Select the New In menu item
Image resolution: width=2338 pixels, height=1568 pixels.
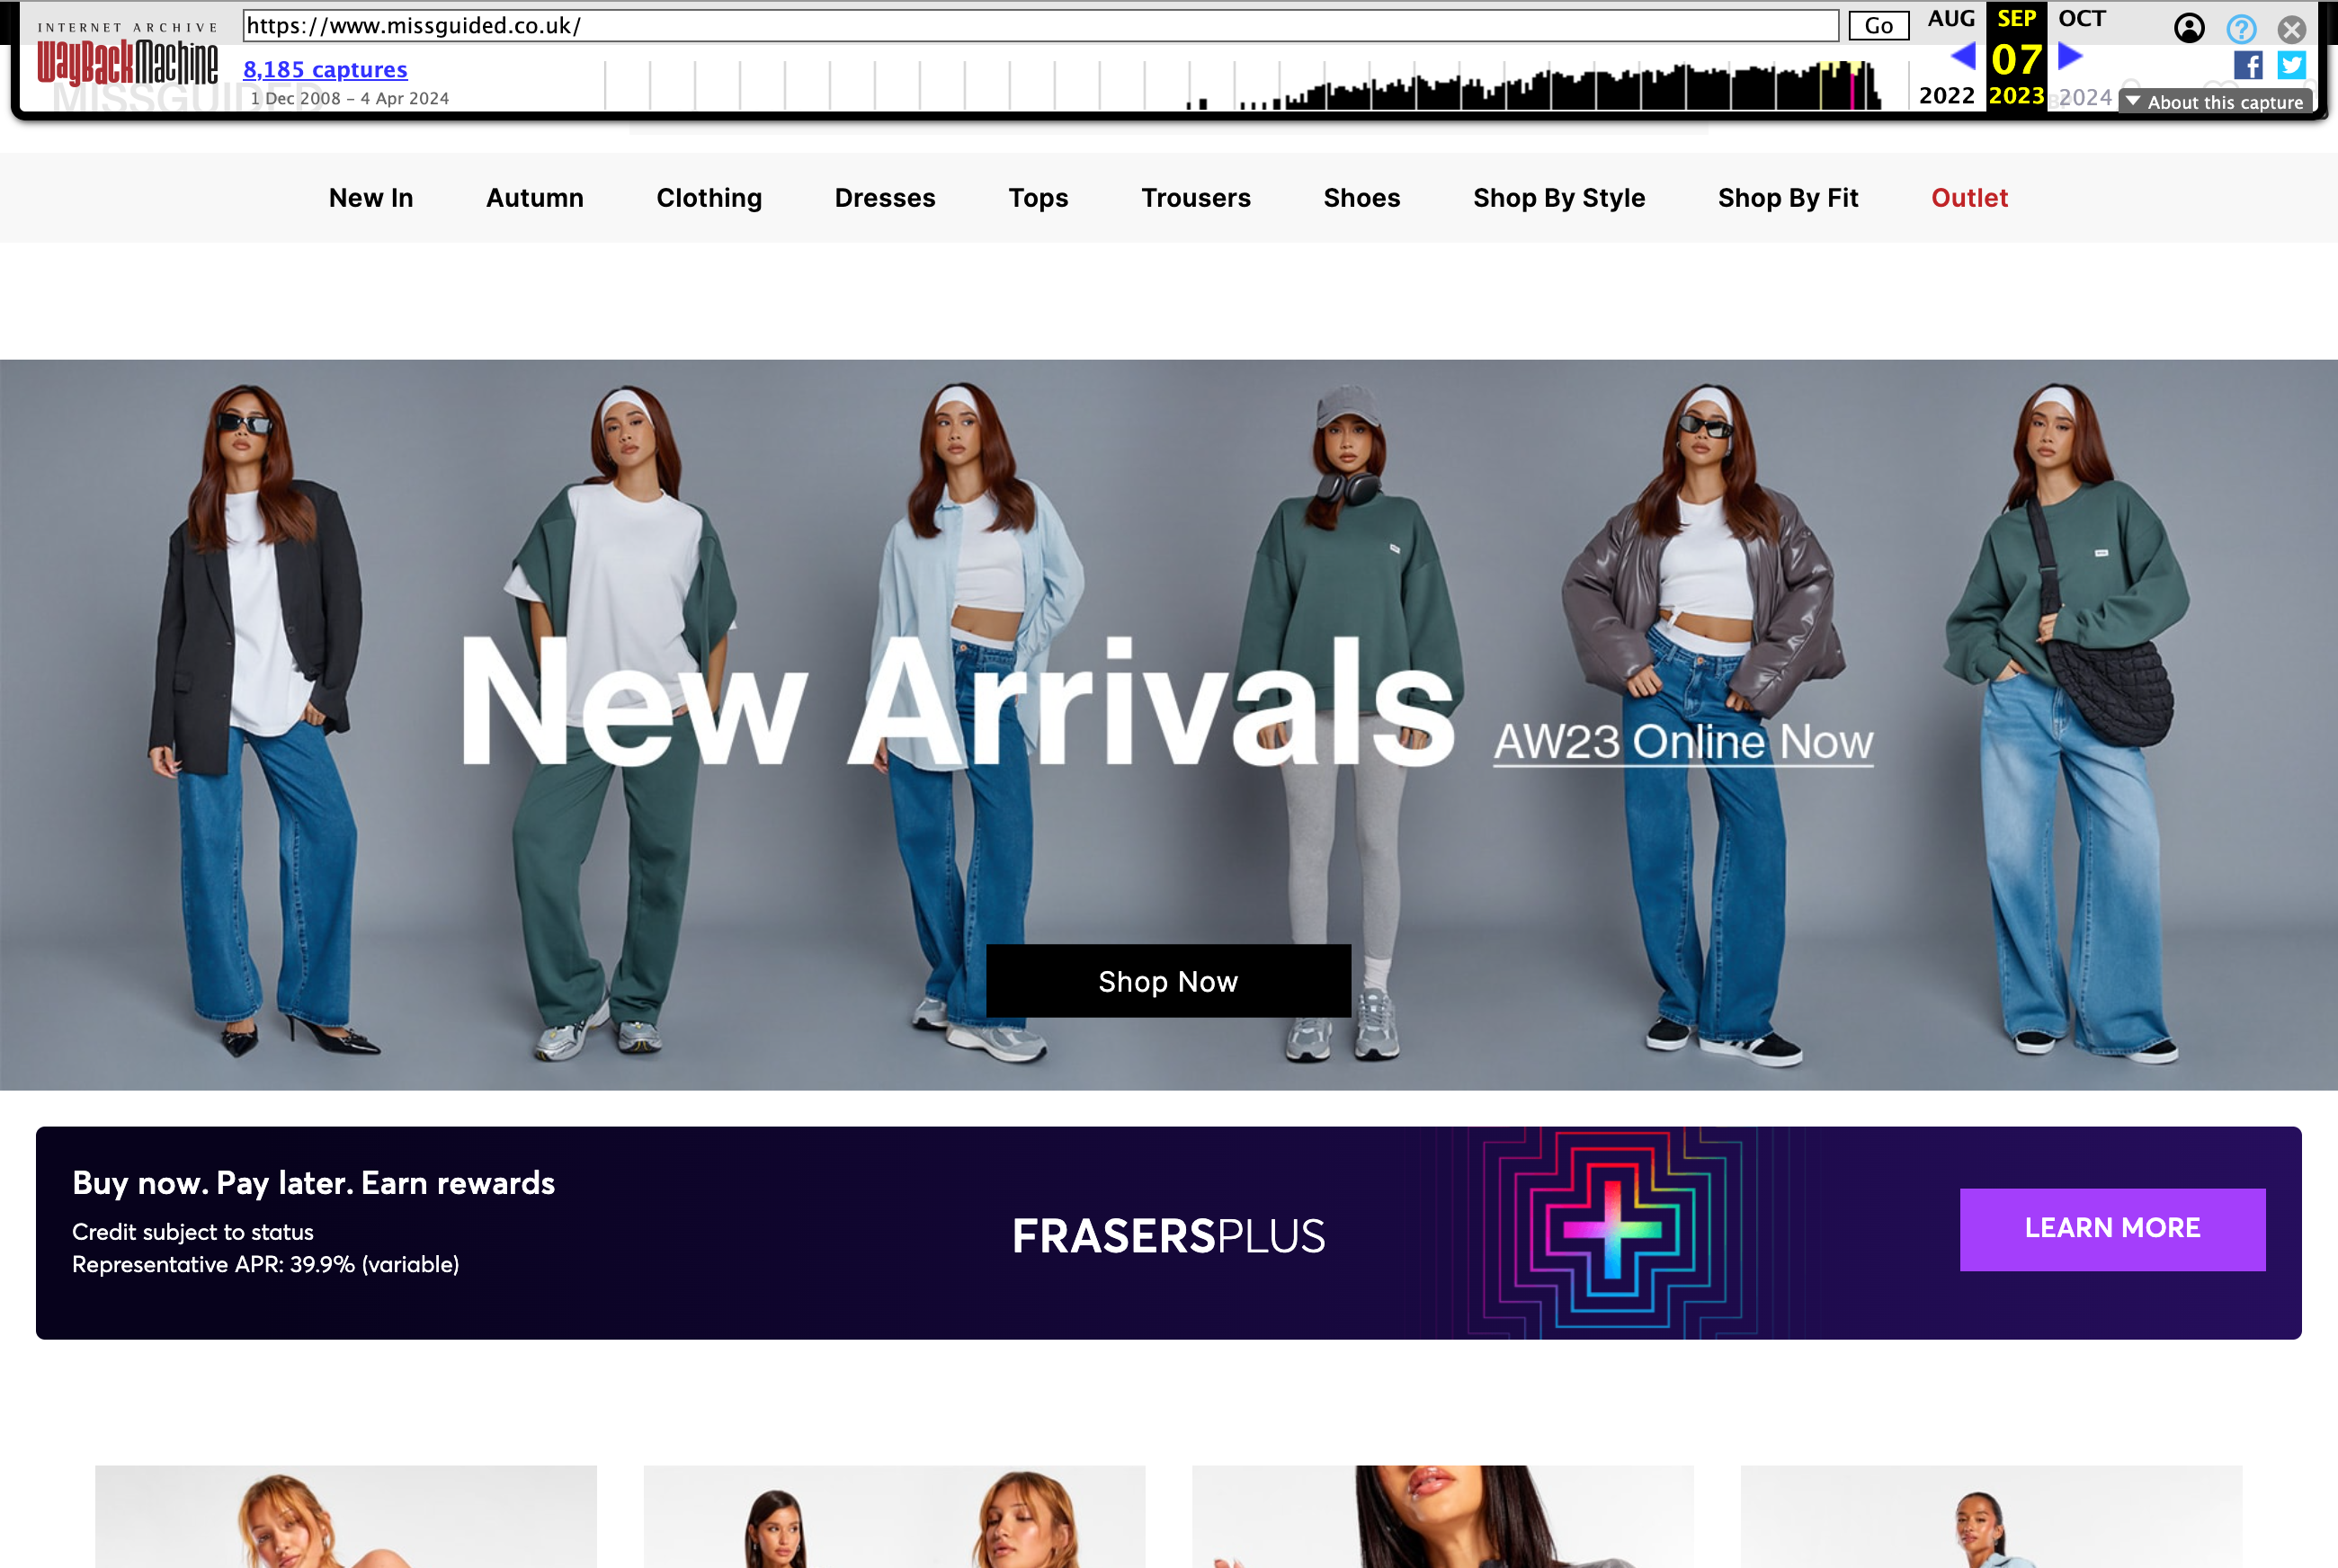(371, 198)
